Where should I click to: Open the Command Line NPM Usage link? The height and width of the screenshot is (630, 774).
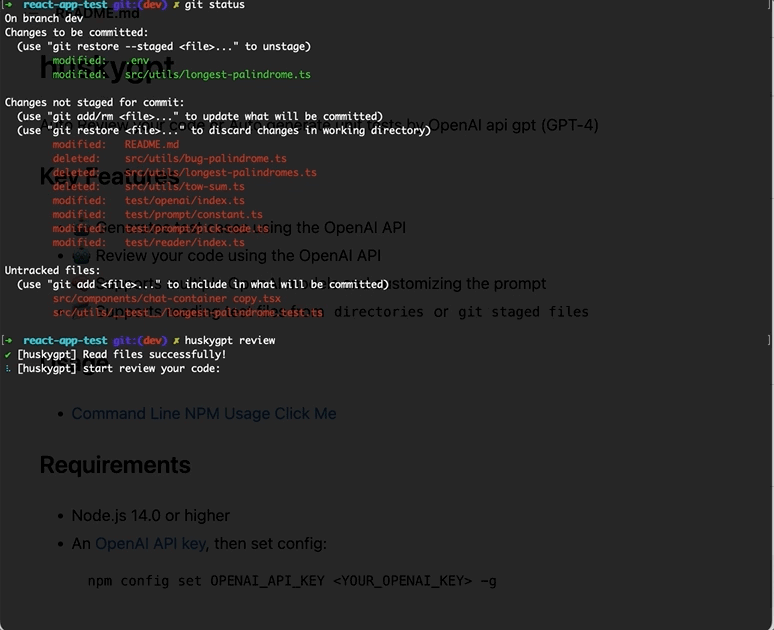[x=204, y=413]
